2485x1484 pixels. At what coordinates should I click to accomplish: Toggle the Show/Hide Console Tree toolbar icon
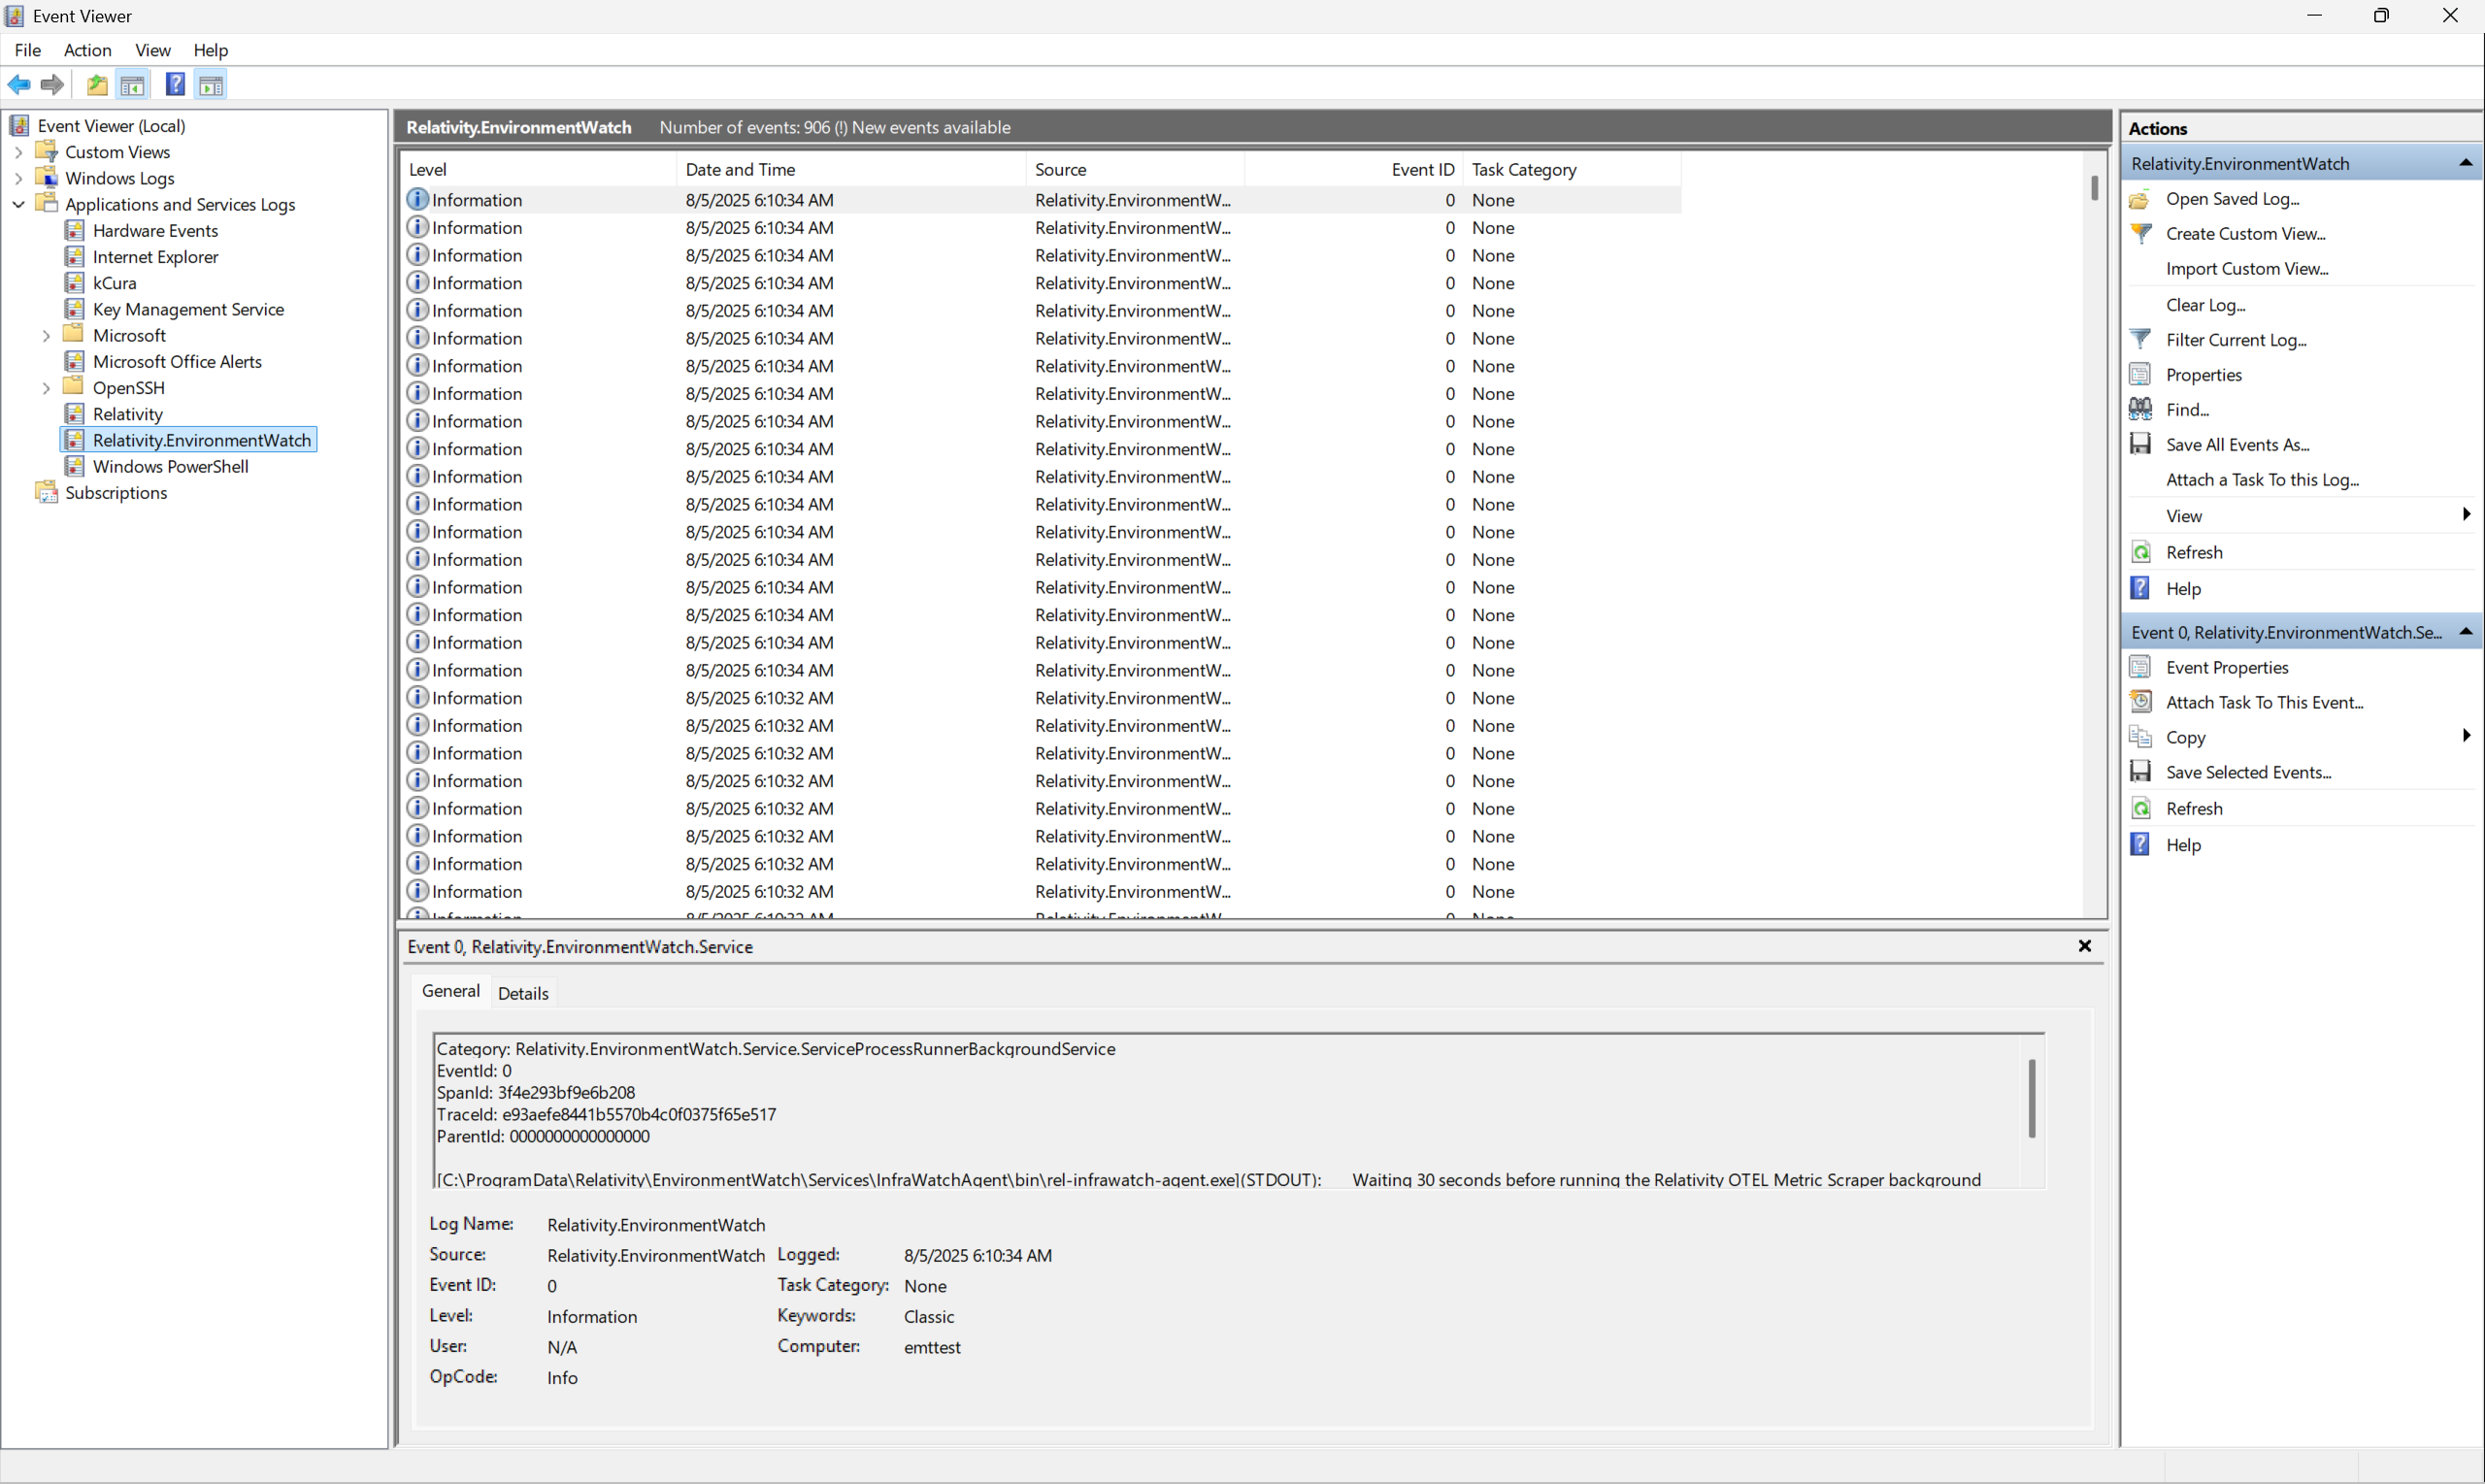pyautogui.click(x=132, y=85)
